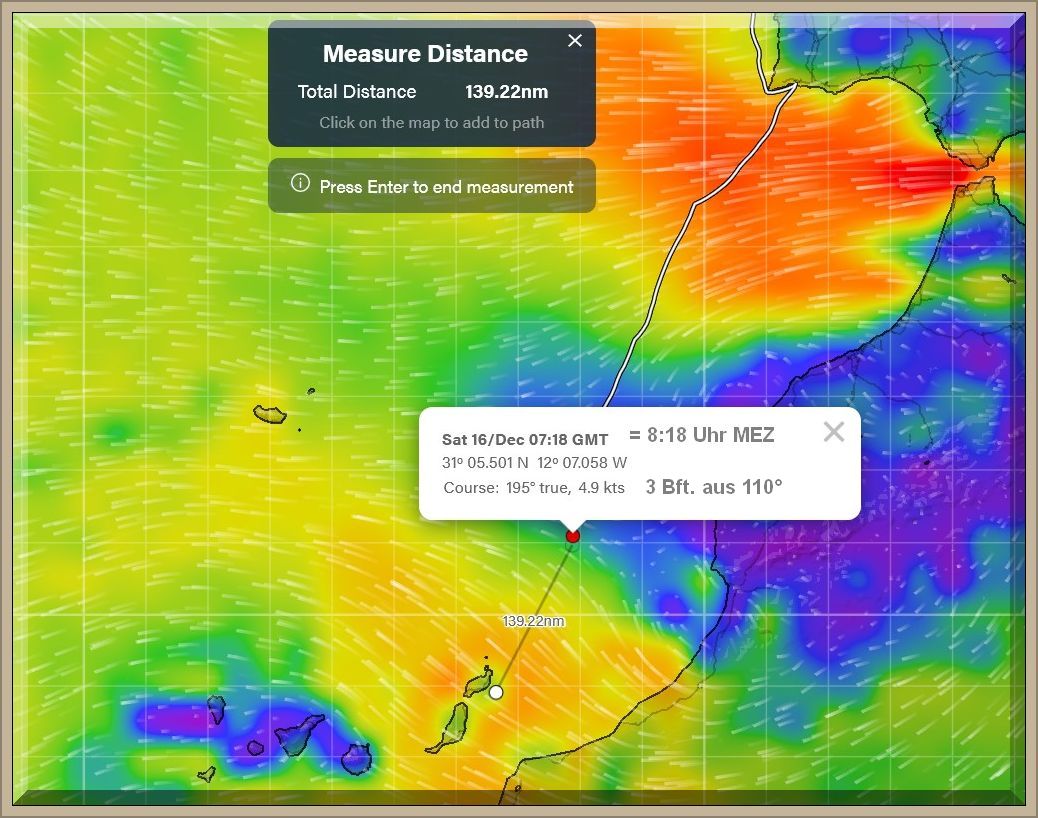Click Madeira island on the map
The image size is (1038, 818).
(x=270, y=413)
